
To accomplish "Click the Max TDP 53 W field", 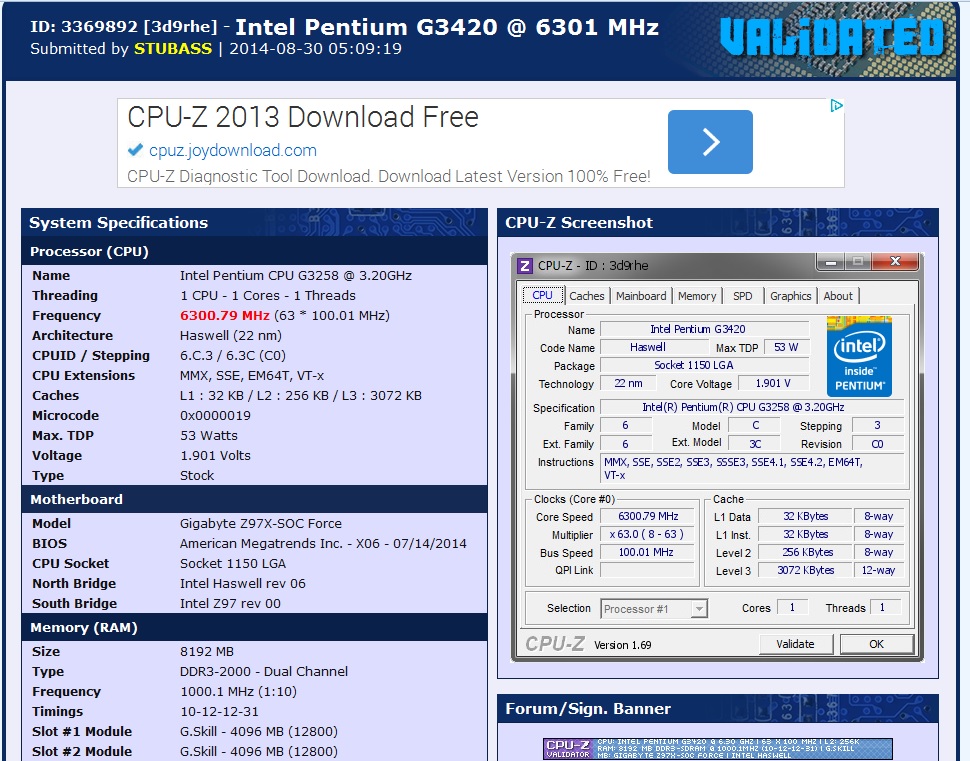I will point(786,348).
